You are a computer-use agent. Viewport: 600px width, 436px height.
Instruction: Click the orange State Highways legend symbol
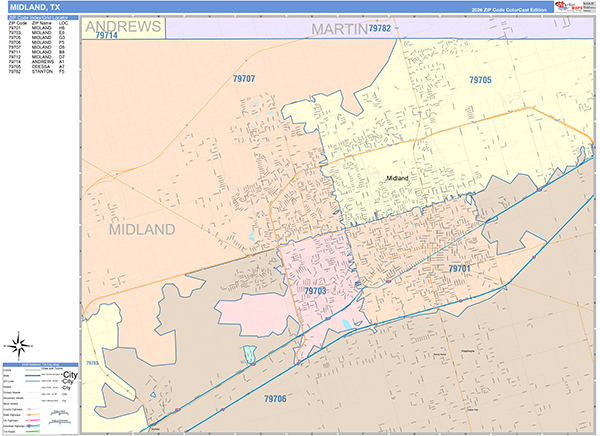pyautogui.click(x=33, y=415)
